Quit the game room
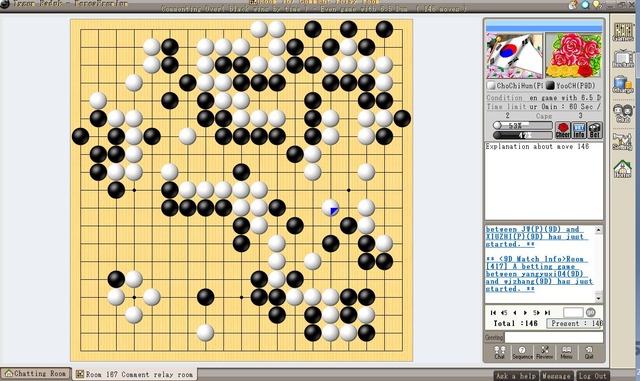 [589, 352]
